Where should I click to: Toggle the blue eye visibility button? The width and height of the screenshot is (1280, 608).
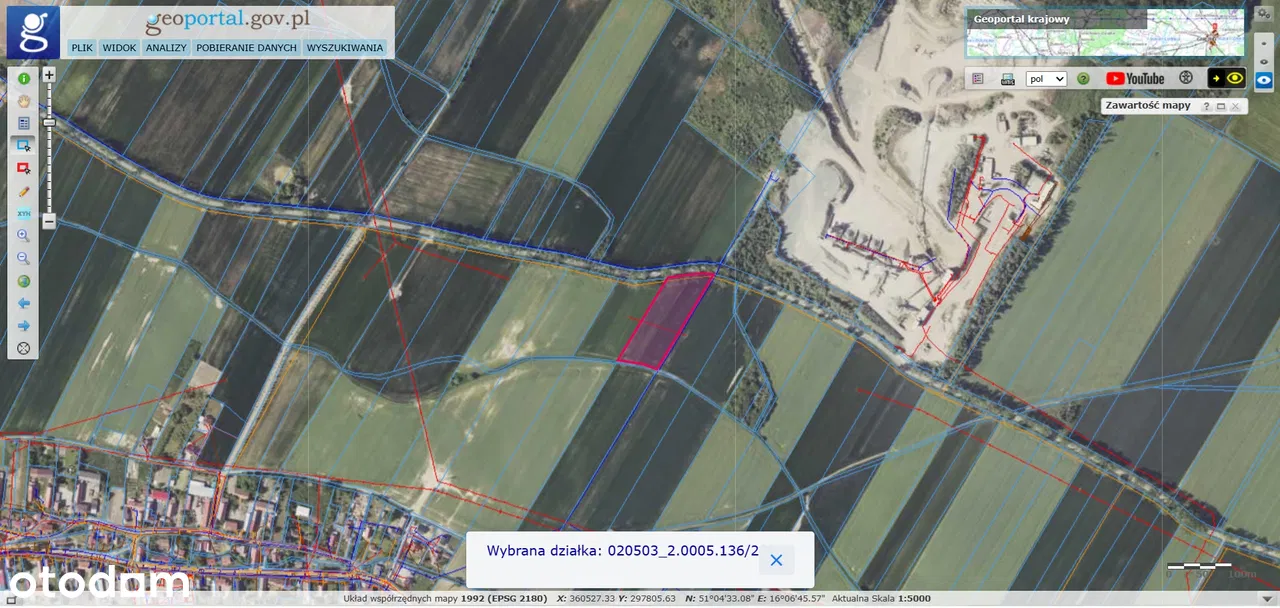[1264, 80]
